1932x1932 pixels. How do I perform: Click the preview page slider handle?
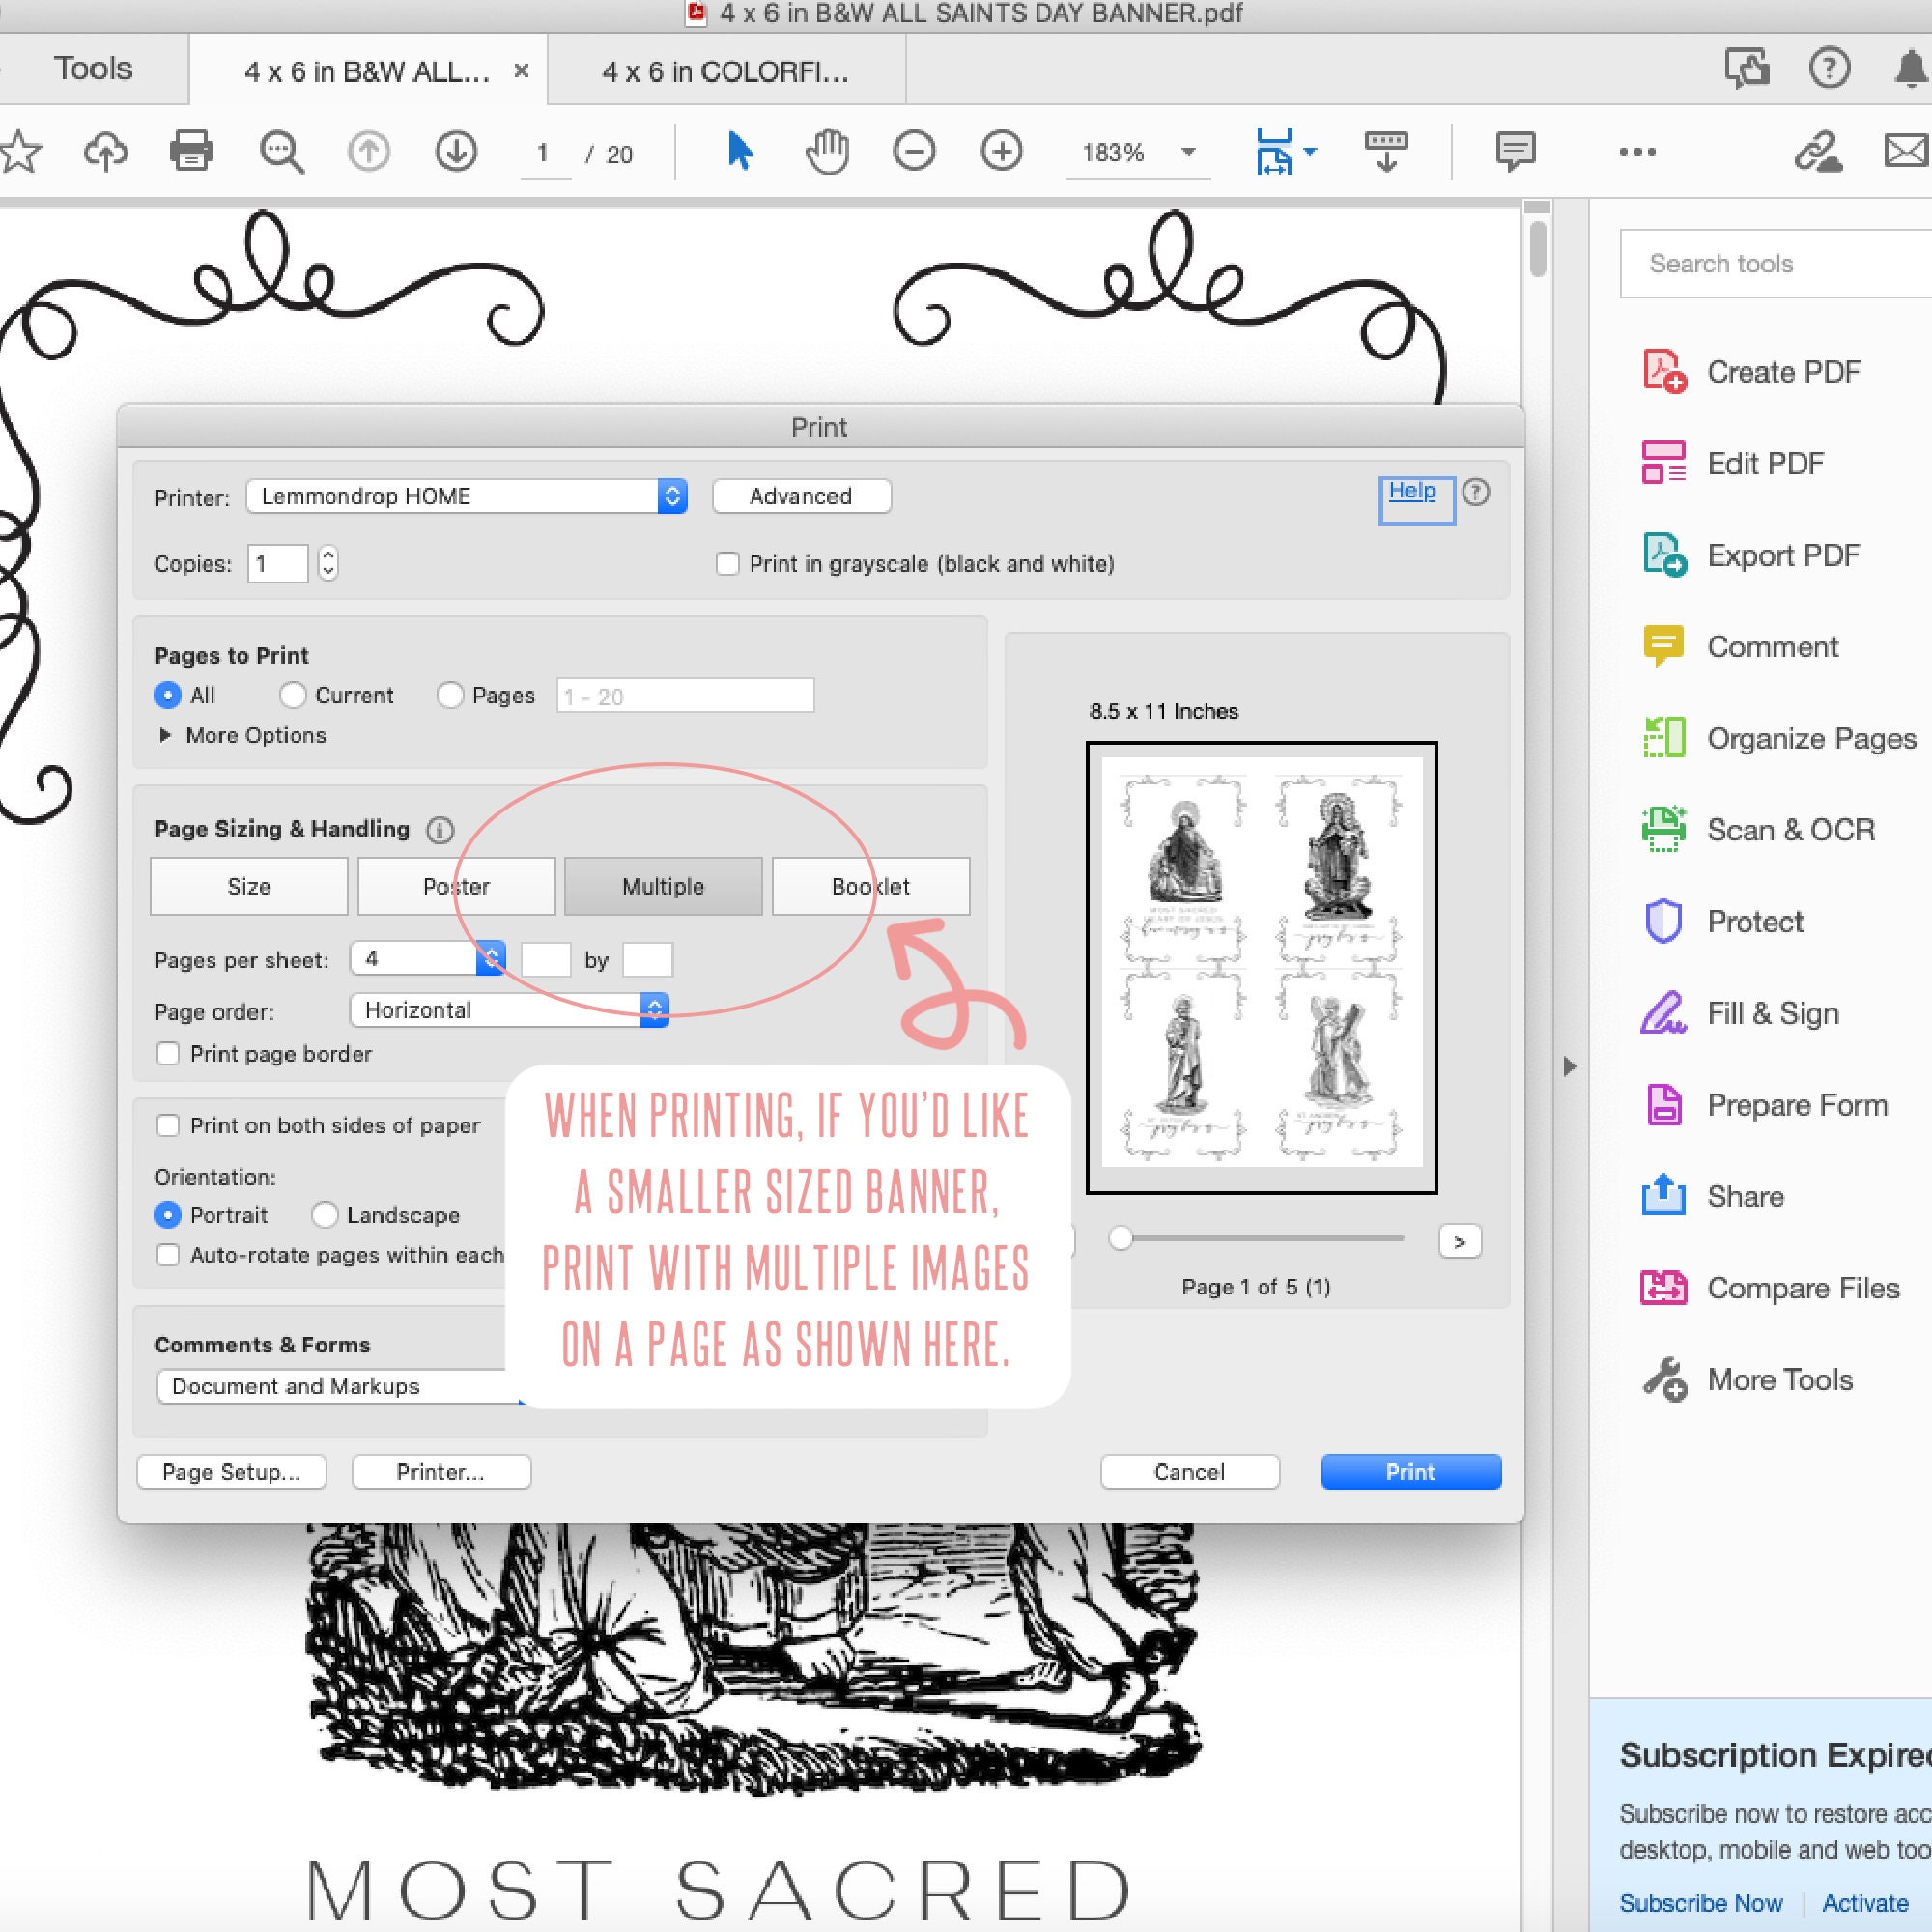coord(1121,1238)
